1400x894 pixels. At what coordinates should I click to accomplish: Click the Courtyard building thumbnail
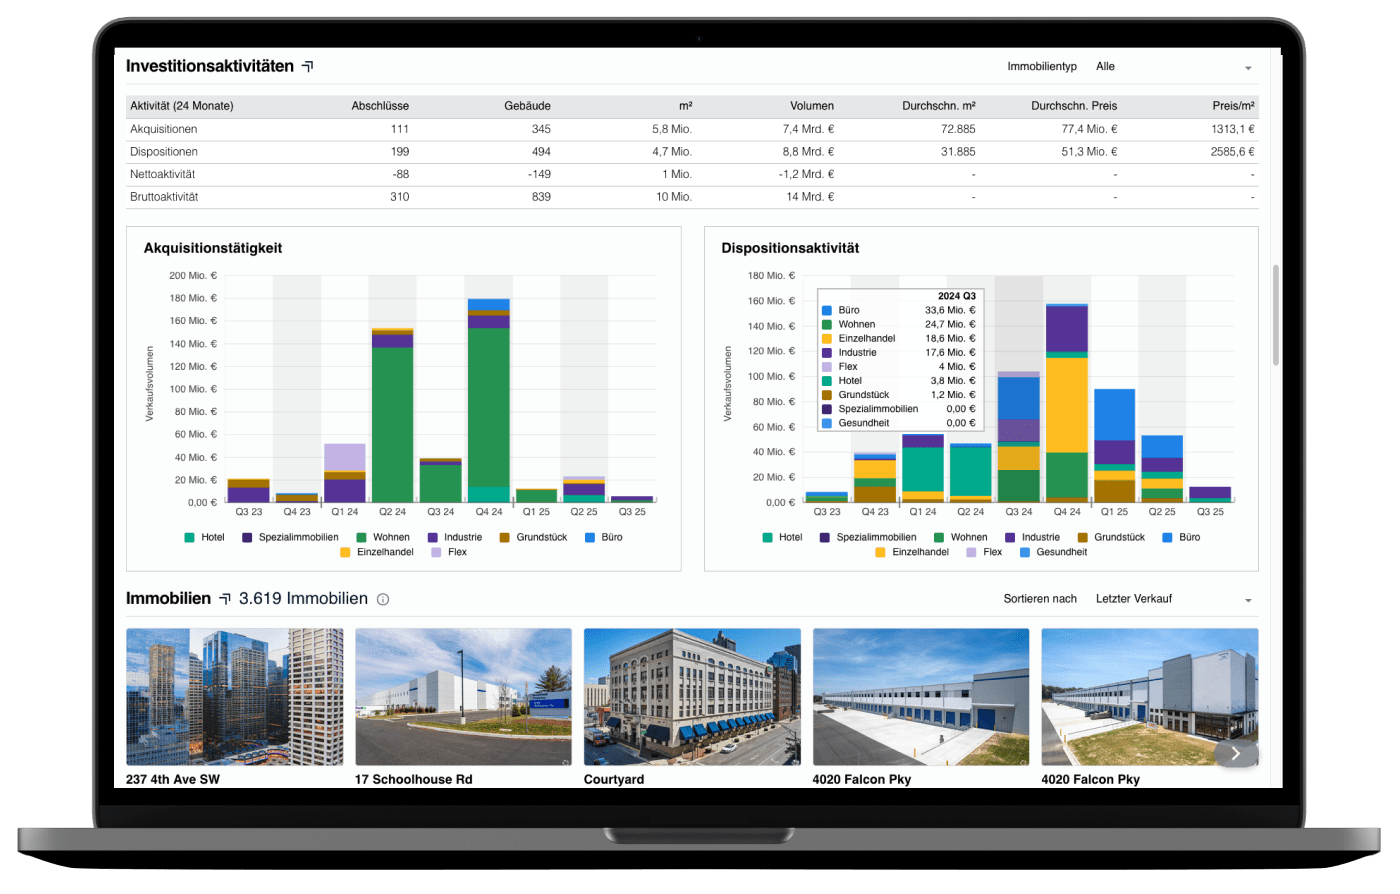(692, 696)
